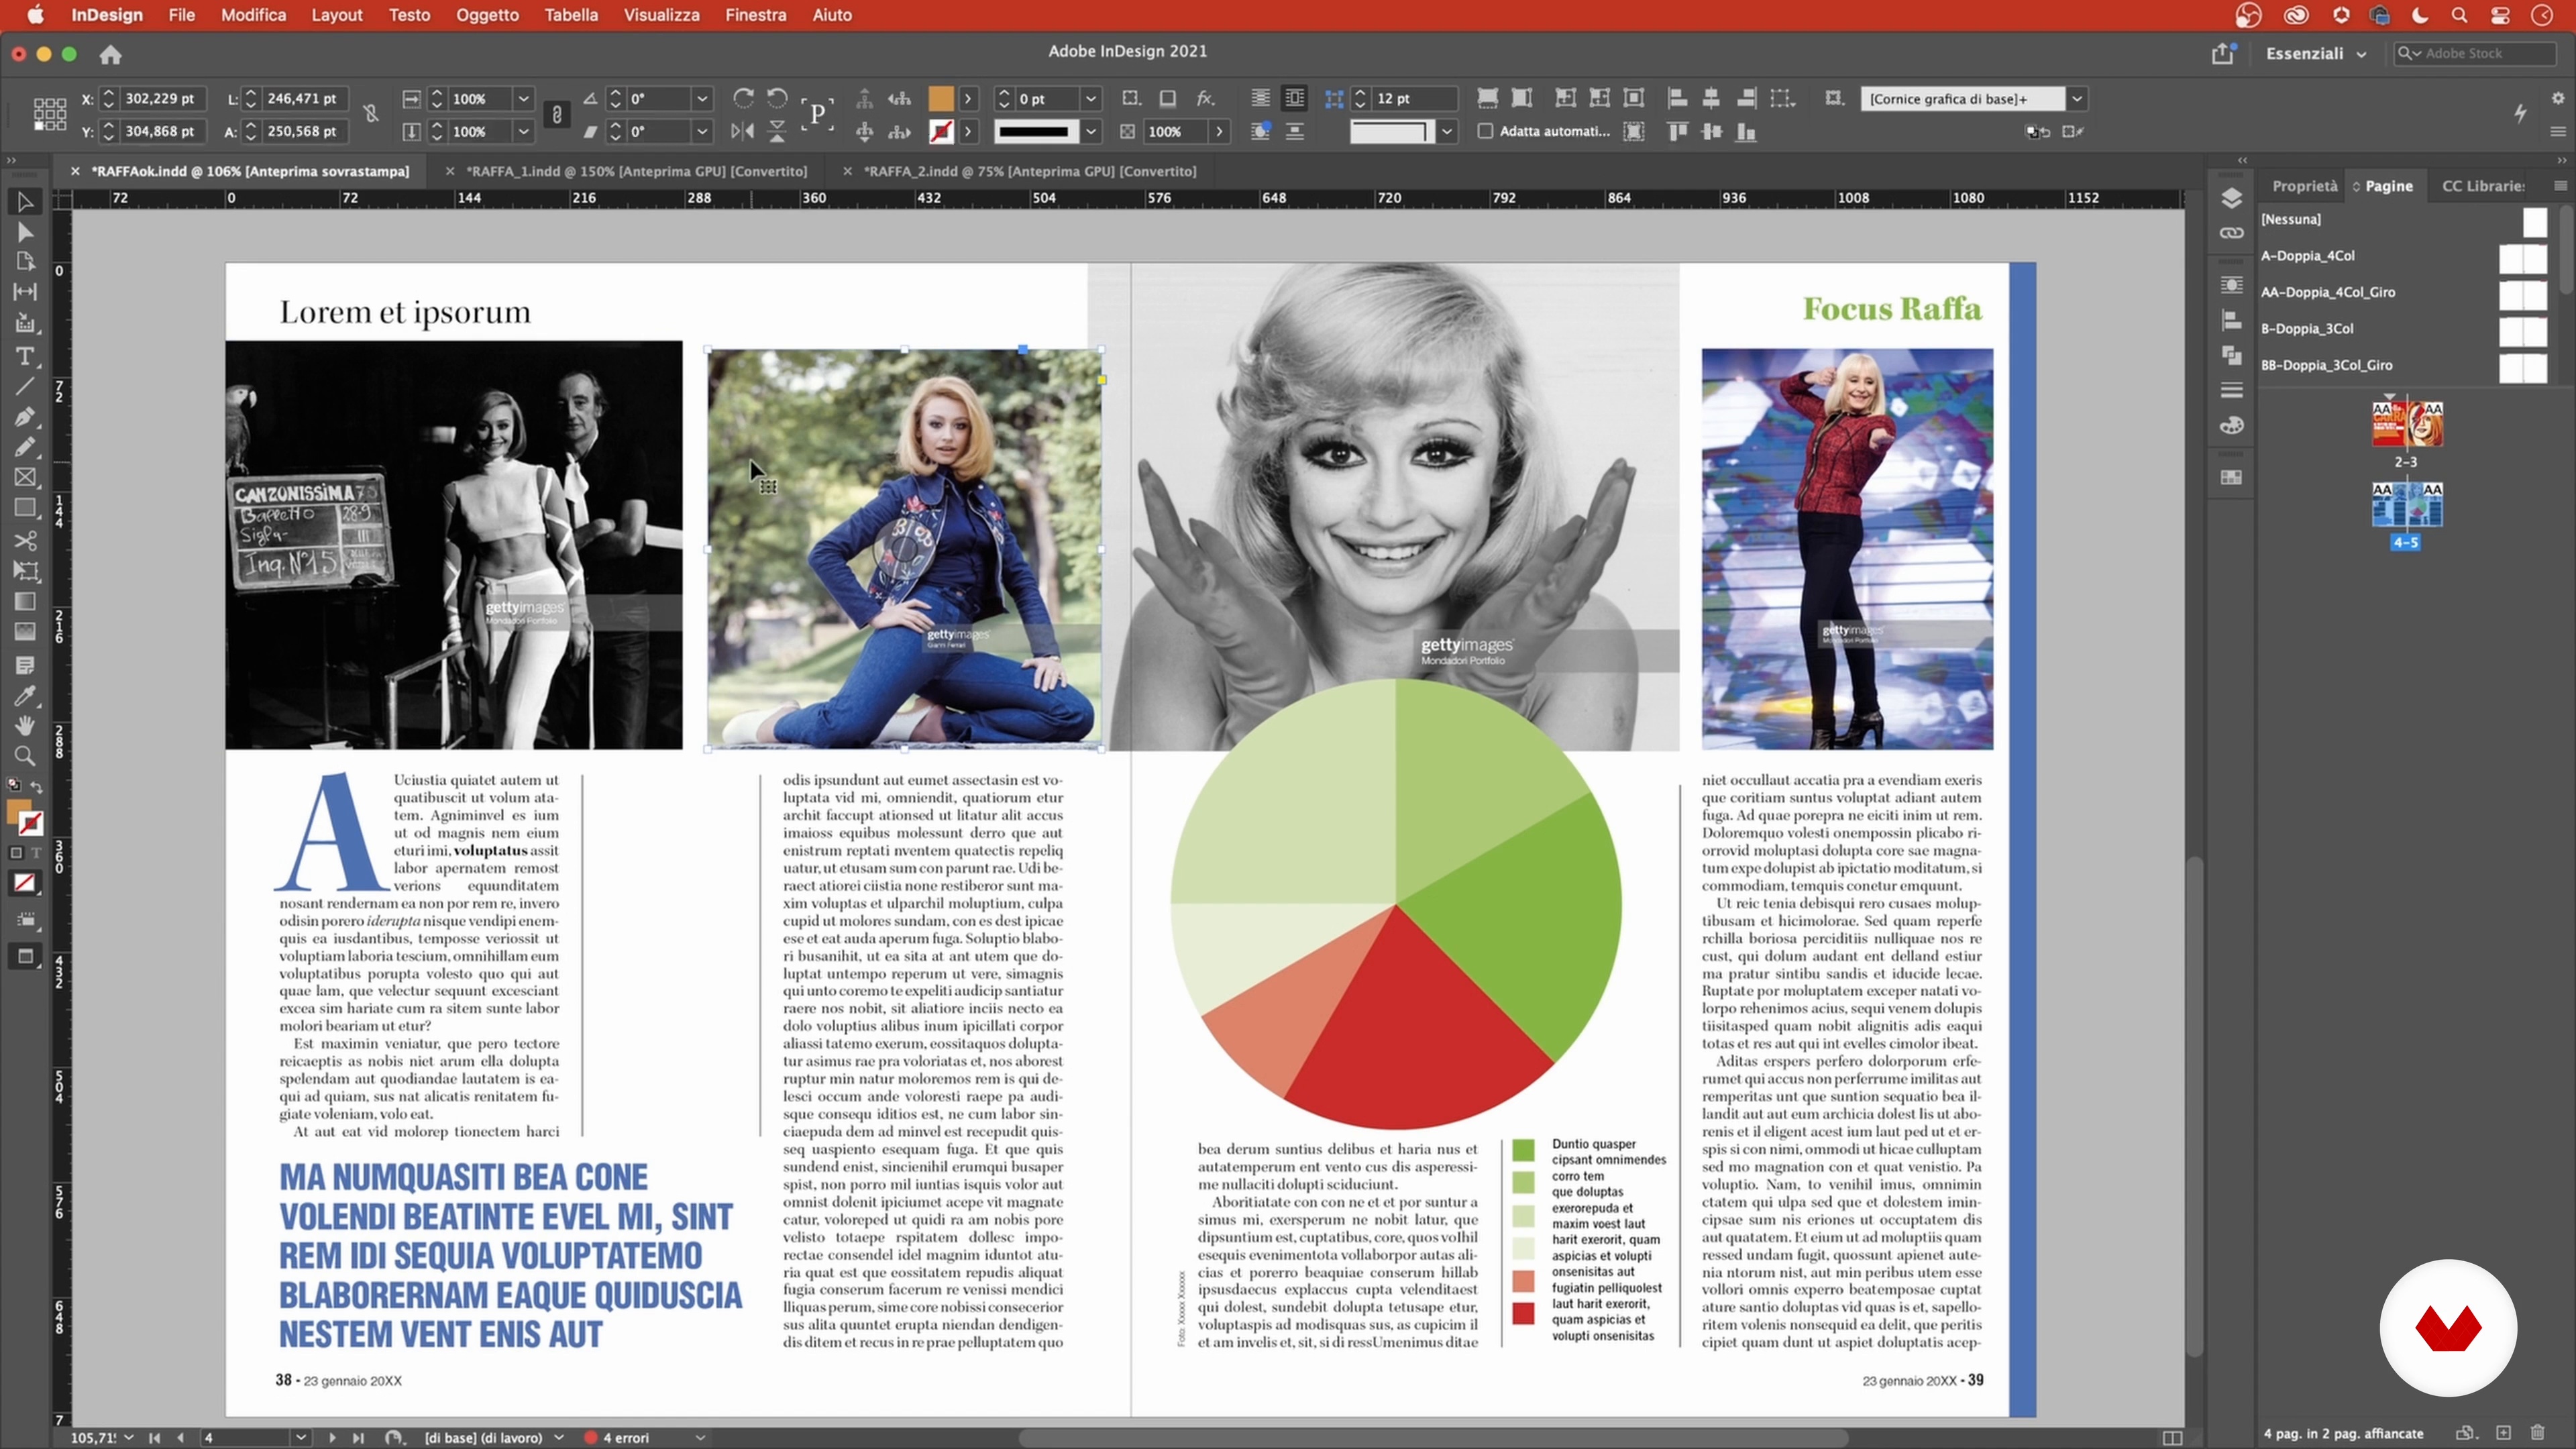Switch to RAFFA_1.indd document tab

point(637,172)
